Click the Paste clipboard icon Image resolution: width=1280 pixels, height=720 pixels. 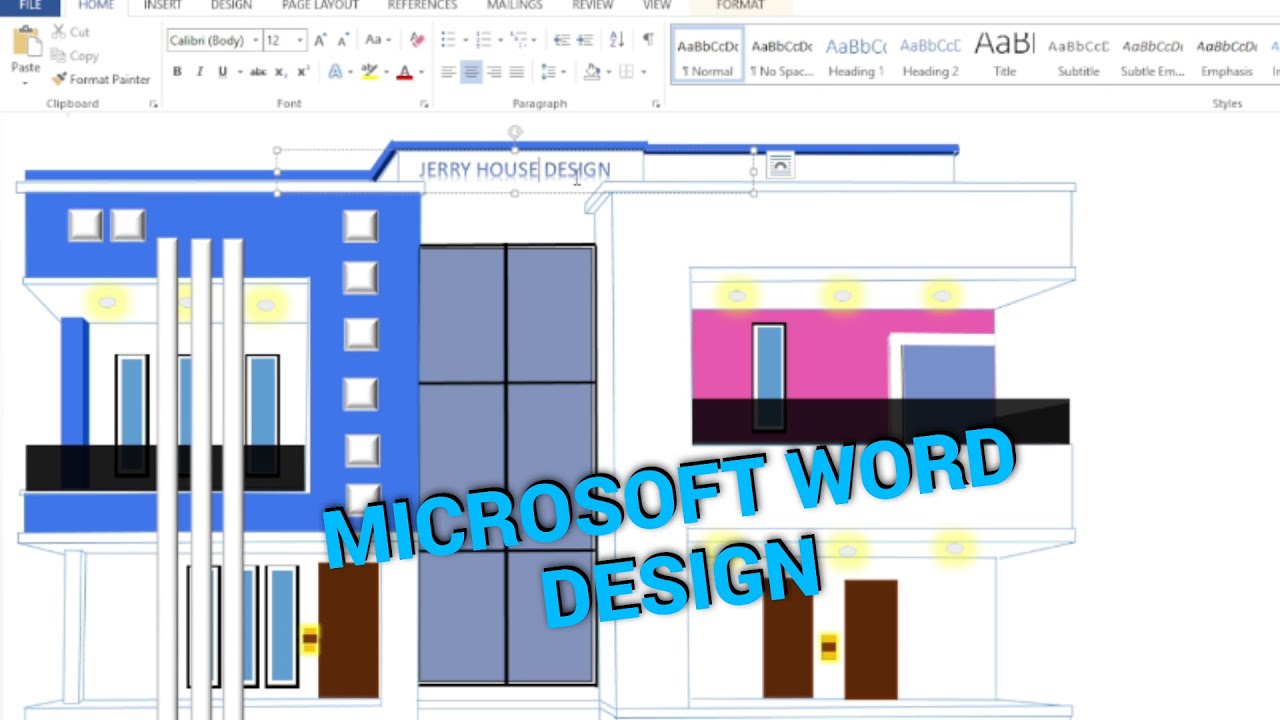click(x=26, y=42)
